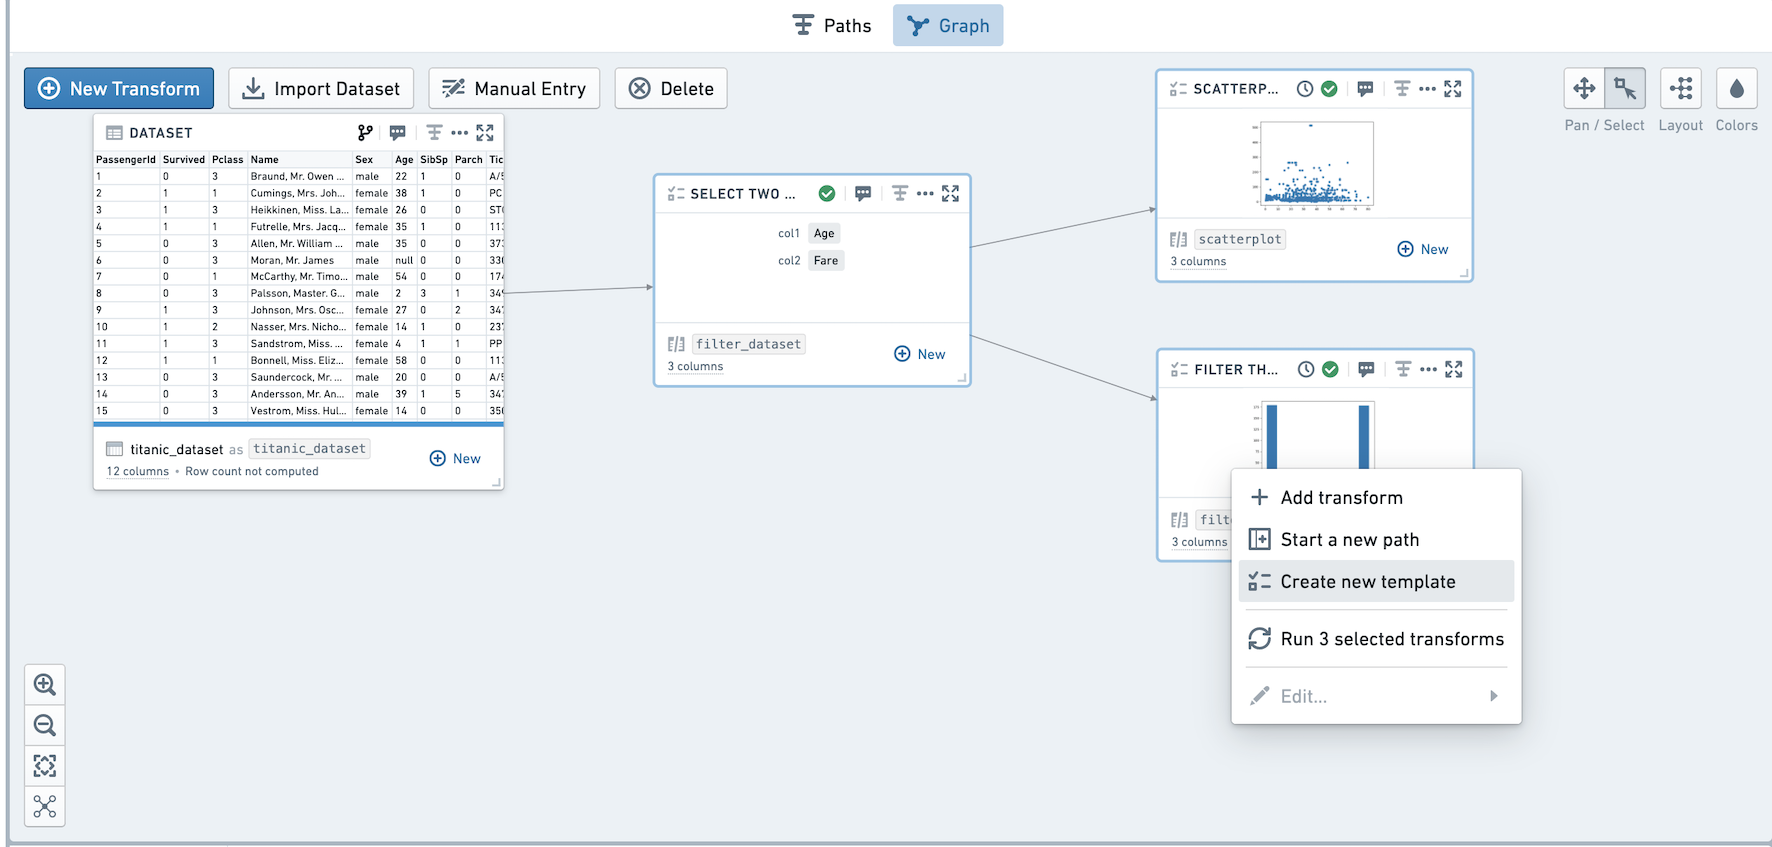This screenshot has width=1772, height=847.
Task: Activate the Select mode tool
Action: pos(1625,88)
